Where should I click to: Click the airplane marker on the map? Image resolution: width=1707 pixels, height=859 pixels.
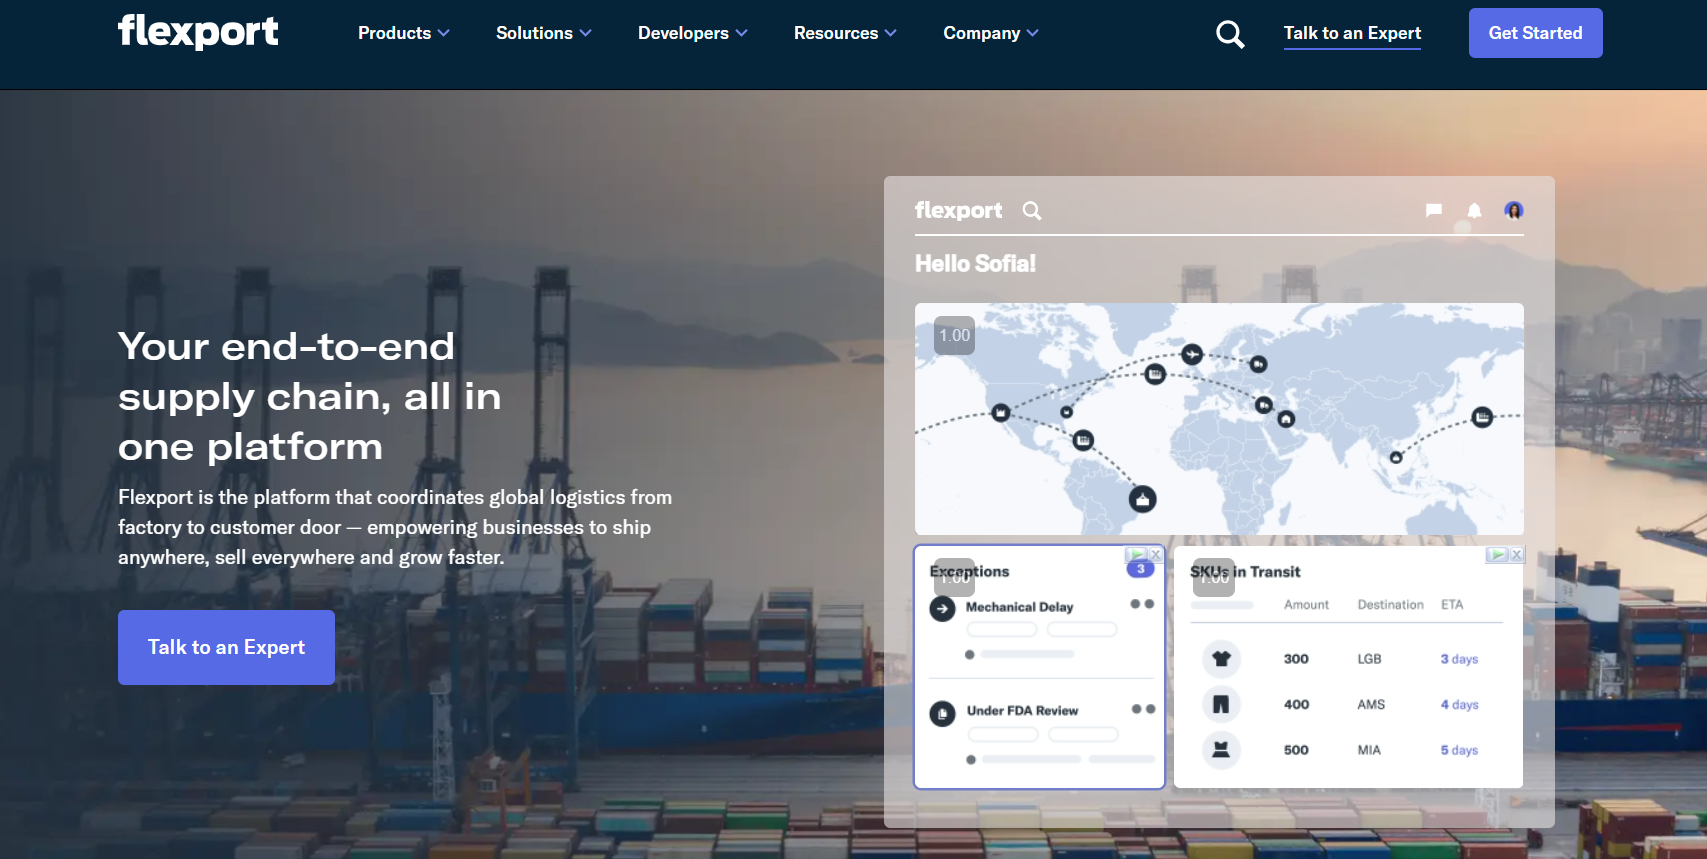1192,354
